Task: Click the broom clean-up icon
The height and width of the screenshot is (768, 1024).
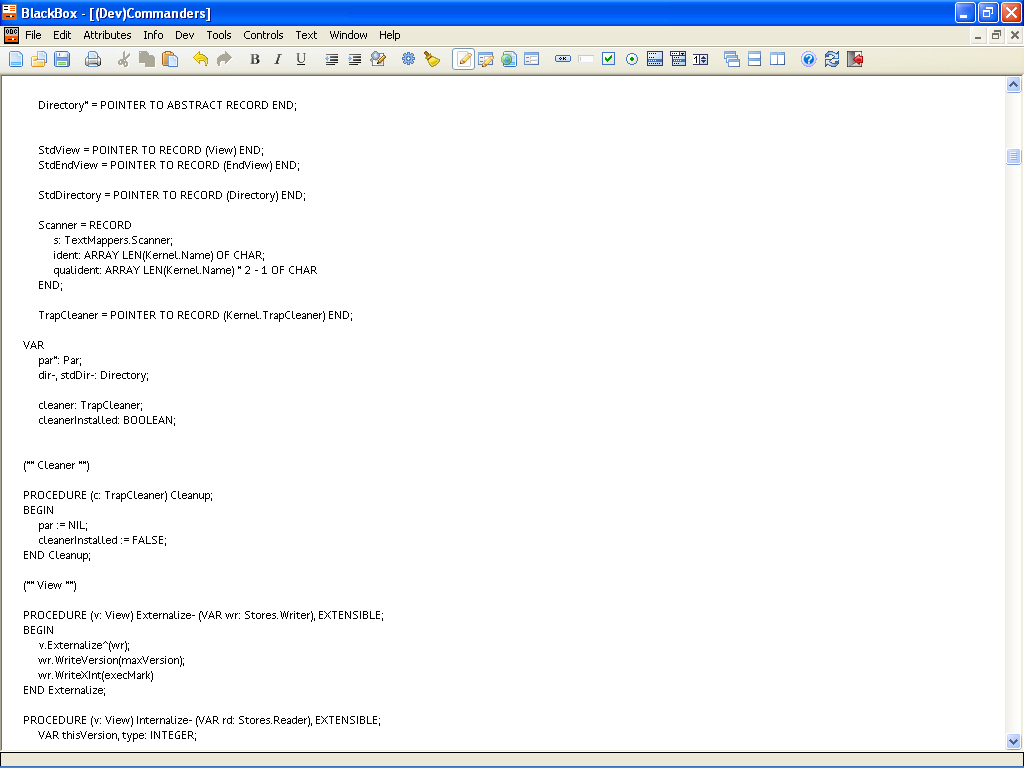Action: pos(431,59)
